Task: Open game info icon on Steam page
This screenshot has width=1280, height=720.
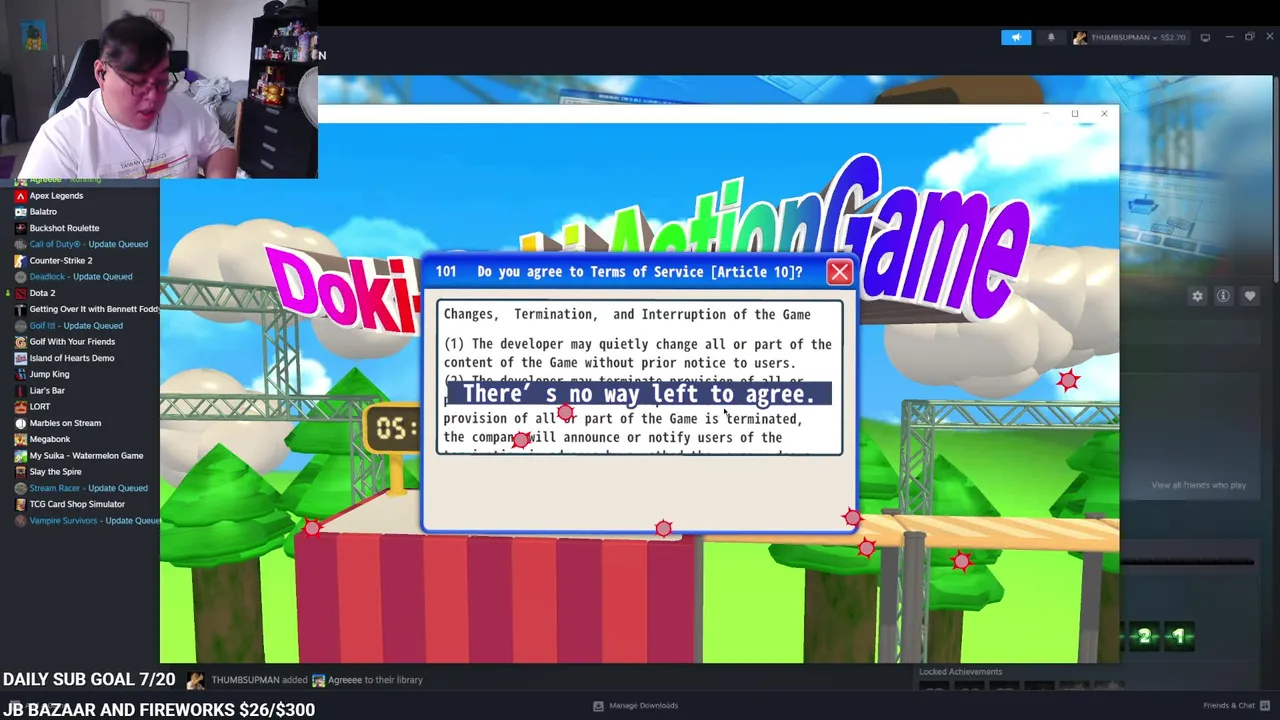Action: [1223, 296]
